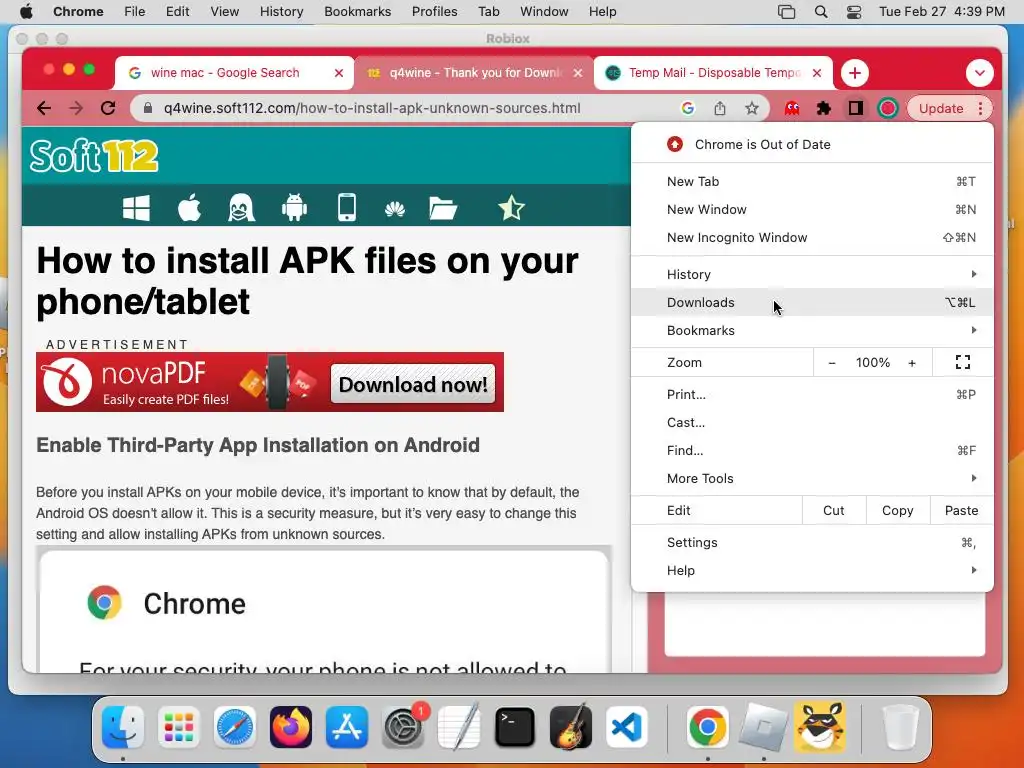Choose New Tab from the Chrome menu
Image resolution: width=1024 pixels, height=768 pixels.
812,182
